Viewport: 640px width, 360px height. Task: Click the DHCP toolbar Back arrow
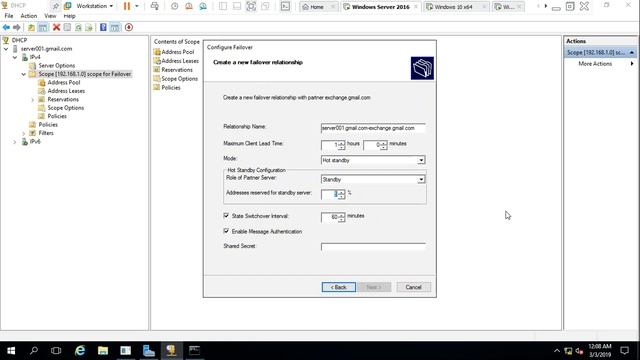coord(6,27)
